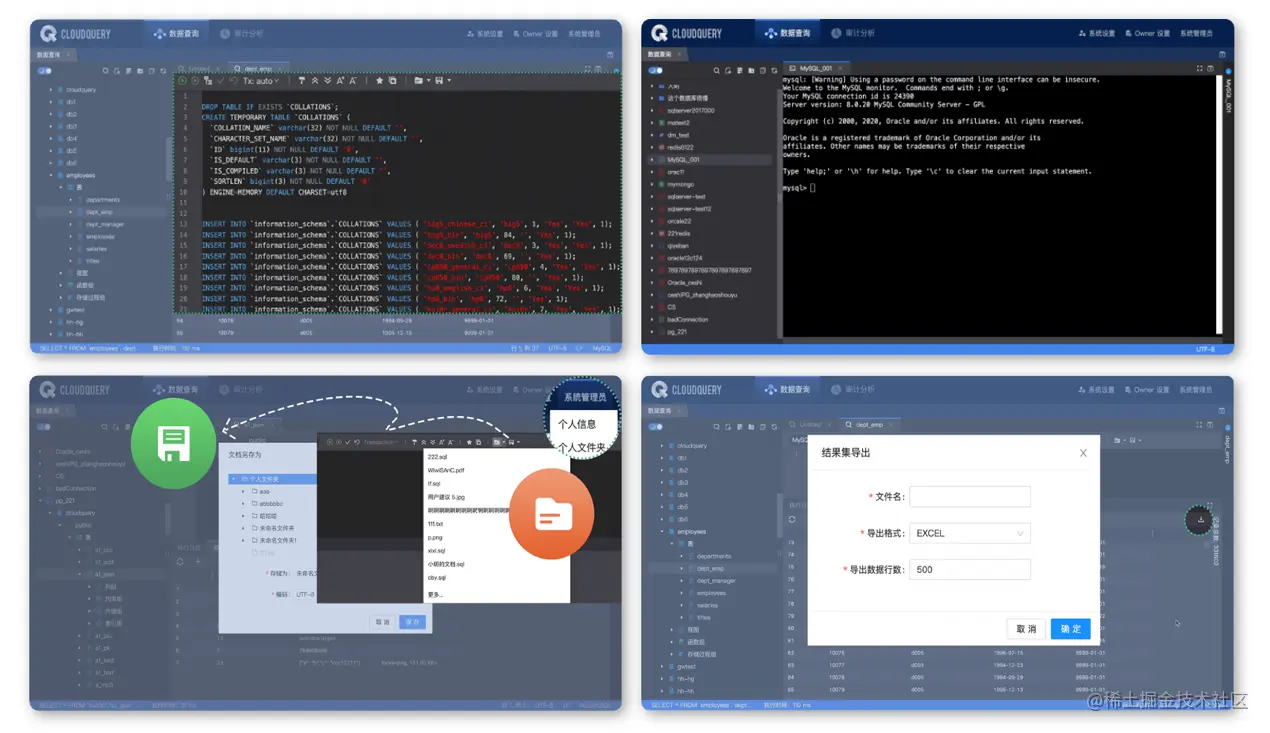Screen dimensions: 1270x733
Task: Open Owner 设置 in terminal window header
Action: [x=1146, y=34]
